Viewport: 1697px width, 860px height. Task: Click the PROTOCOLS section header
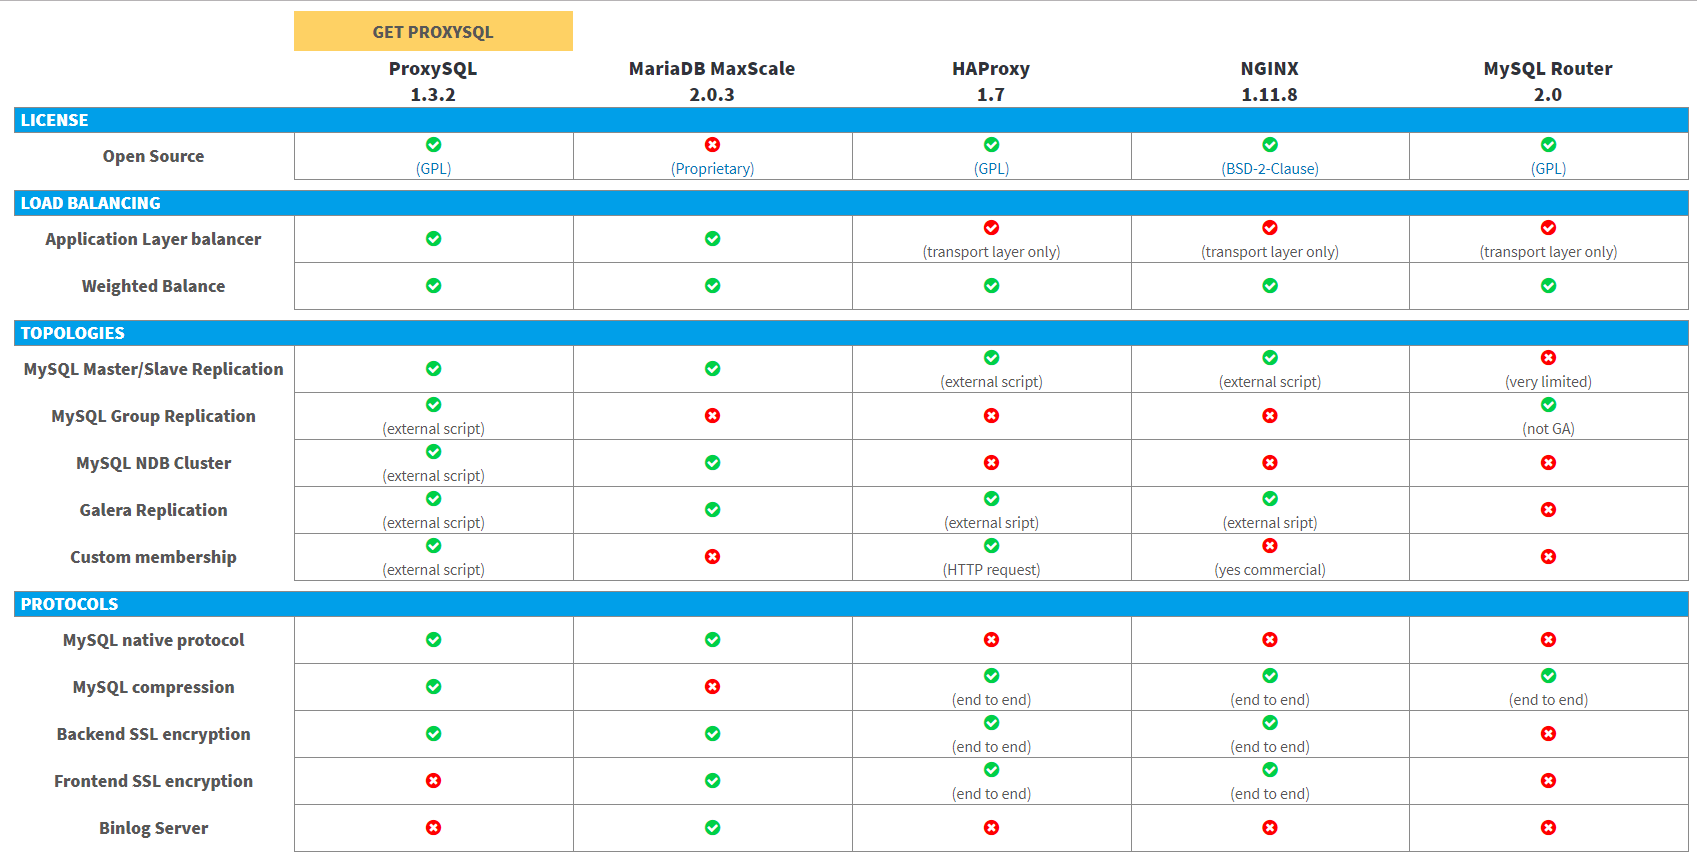point(851,604)
